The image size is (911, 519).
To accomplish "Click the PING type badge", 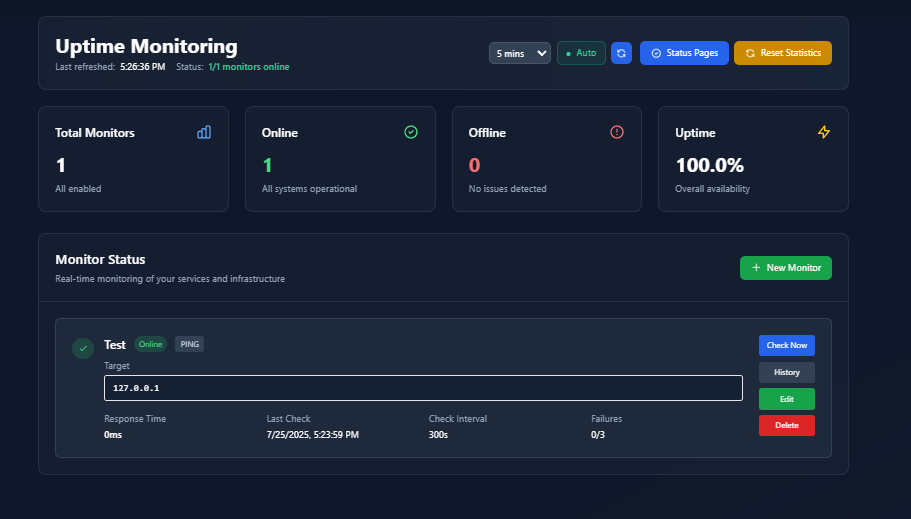I will click(x=189, y=344).
